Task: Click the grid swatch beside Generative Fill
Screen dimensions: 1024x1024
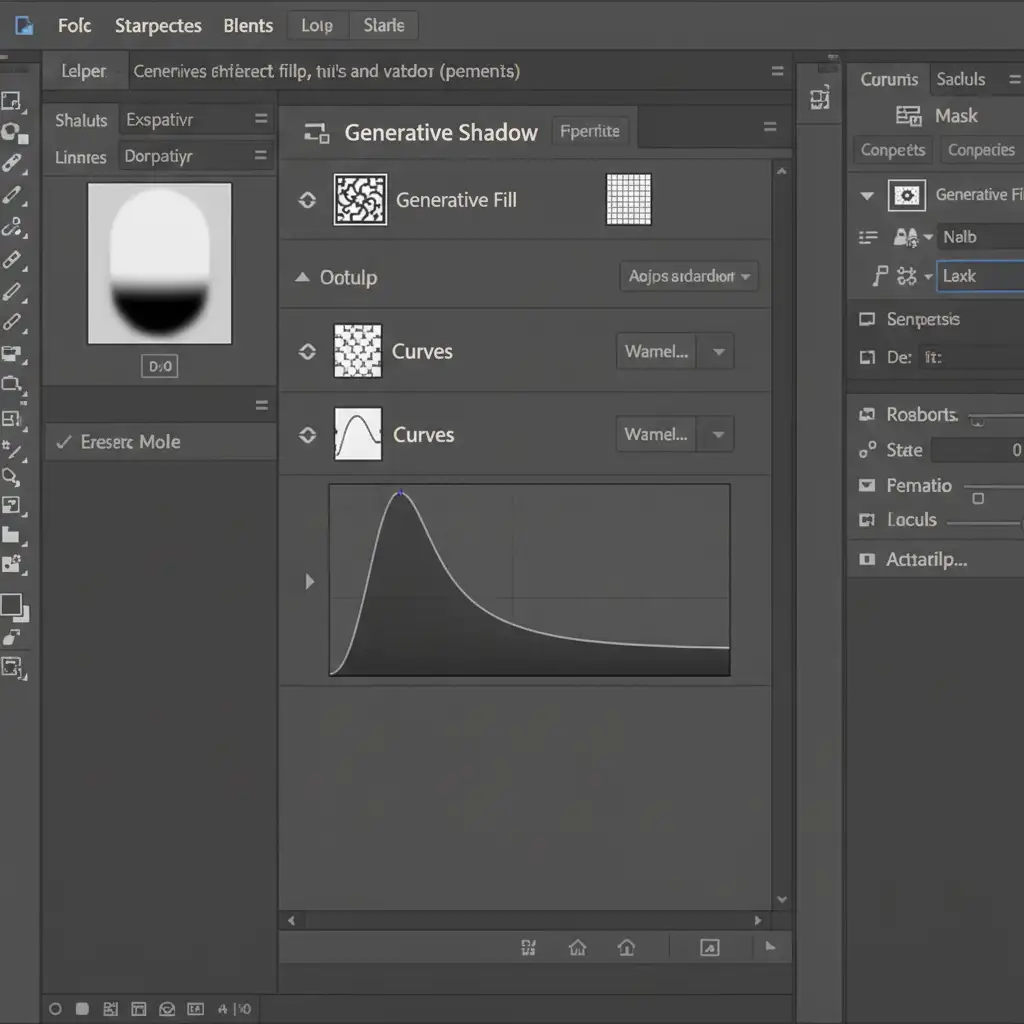Action: [x=628, y=199]
